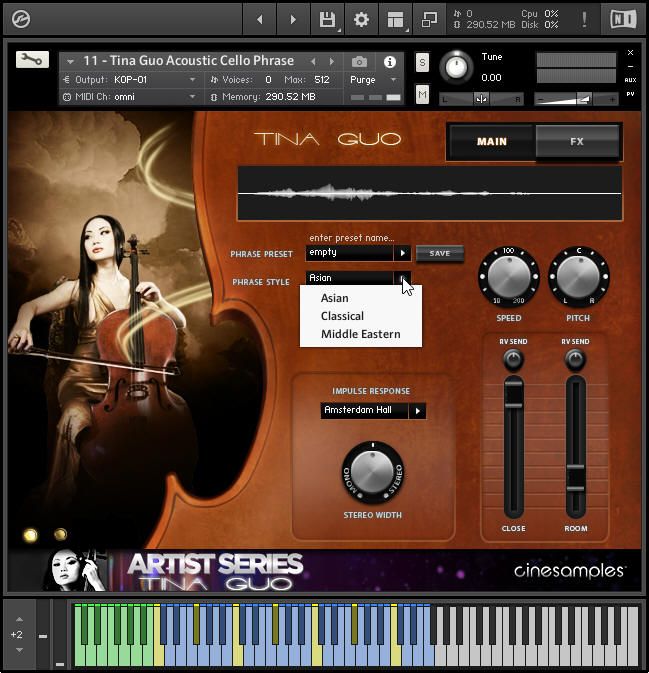Select Classical from phrase style list
Image resolution: width=649 pixels, height=673 pixels.
342,316
